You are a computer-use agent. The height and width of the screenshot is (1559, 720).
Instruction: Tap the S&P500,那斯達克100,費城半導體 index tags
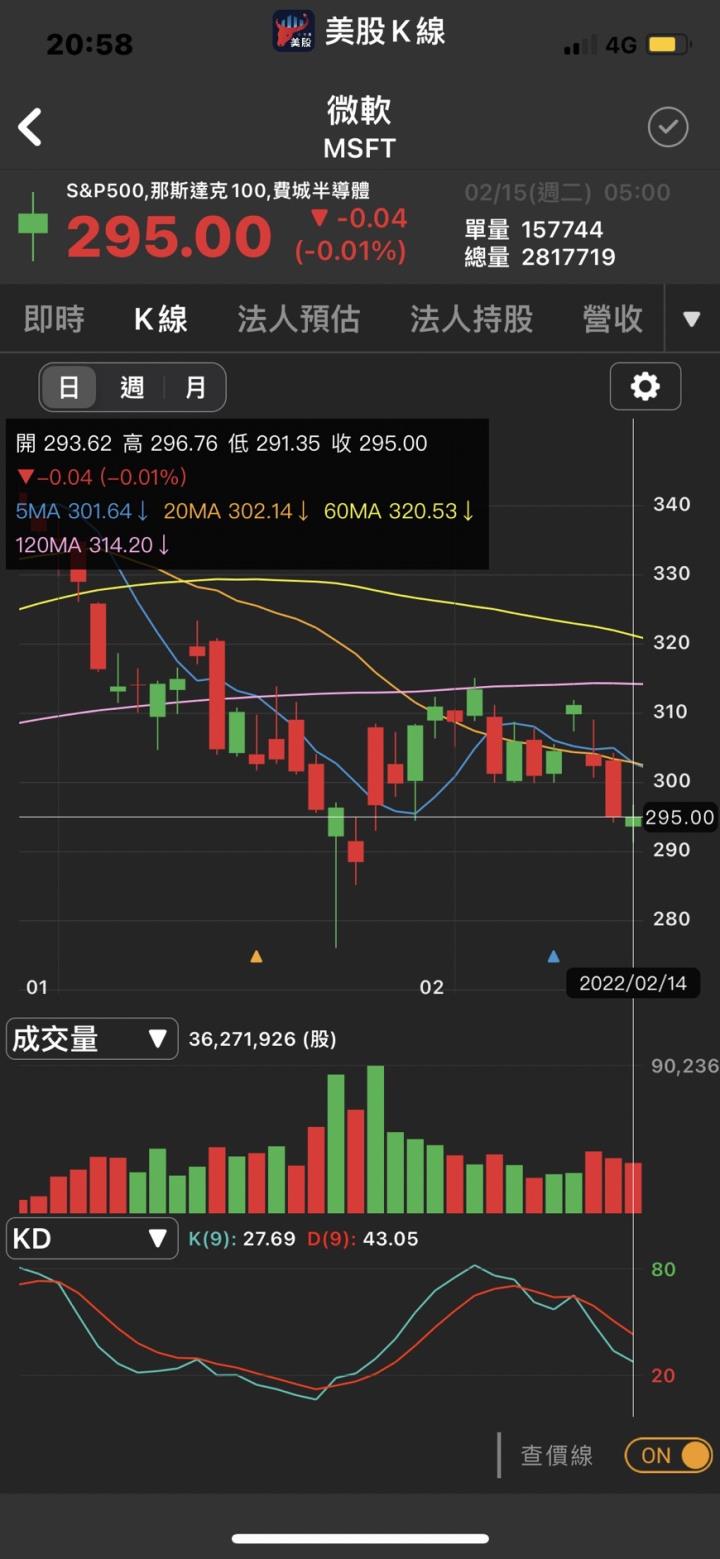218,190
